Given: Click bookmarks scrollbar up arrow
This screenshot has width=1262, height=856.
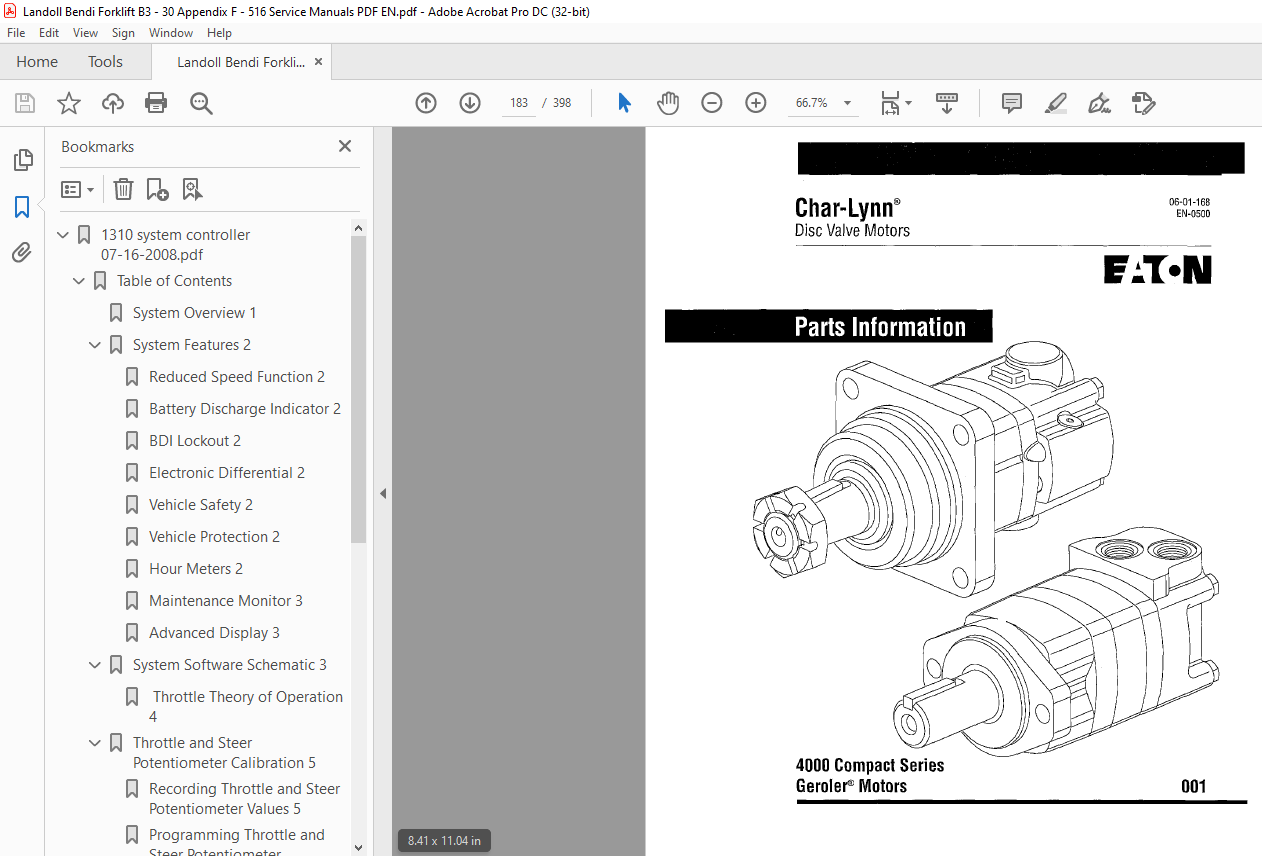Looking at the screenshot, I should (359, 228).
